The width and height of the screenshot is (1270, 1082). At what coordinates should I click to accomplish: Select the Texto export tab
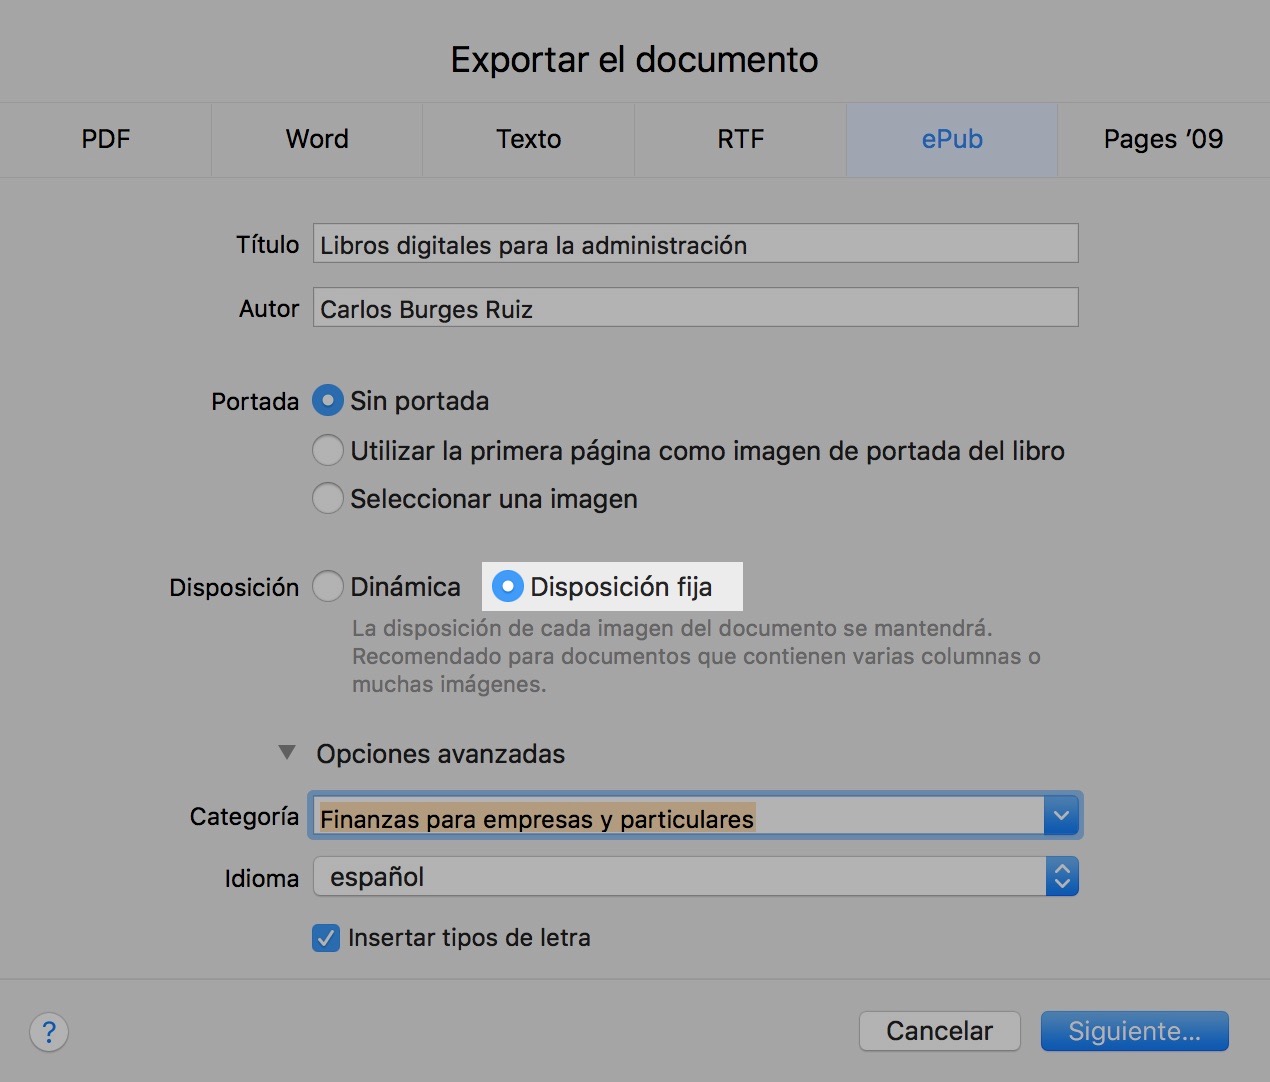click(529, 139)
